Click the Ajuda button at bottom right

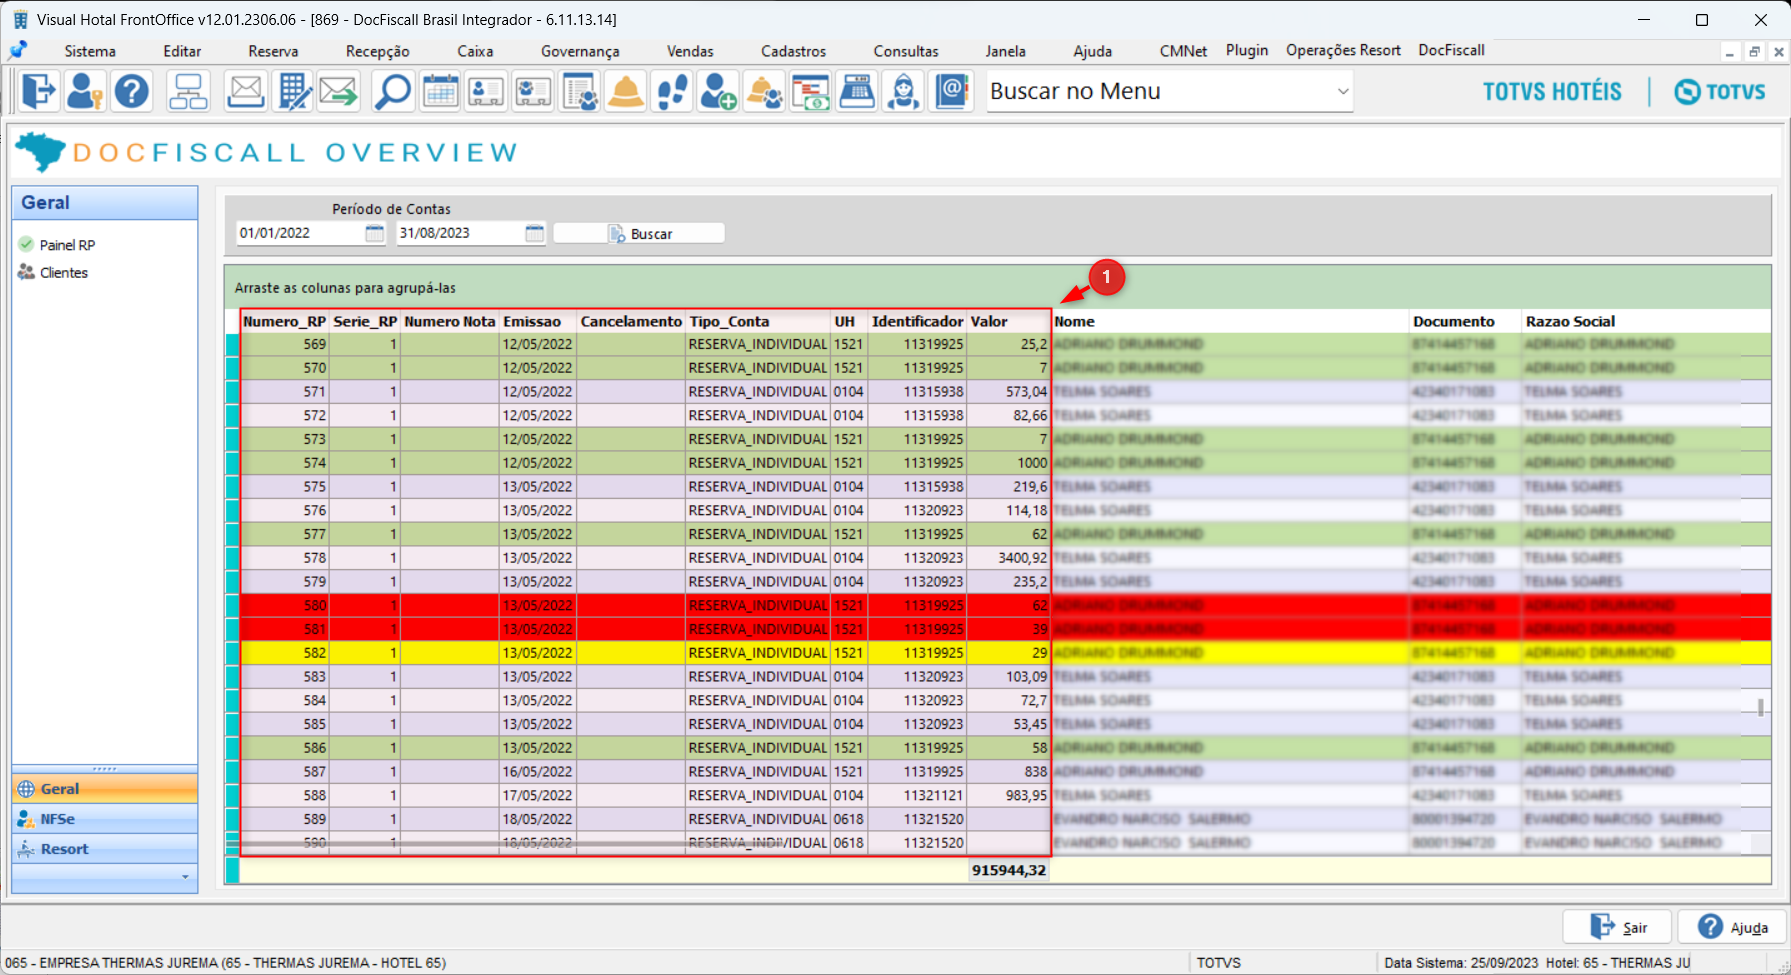click(x=1734, y=927)
